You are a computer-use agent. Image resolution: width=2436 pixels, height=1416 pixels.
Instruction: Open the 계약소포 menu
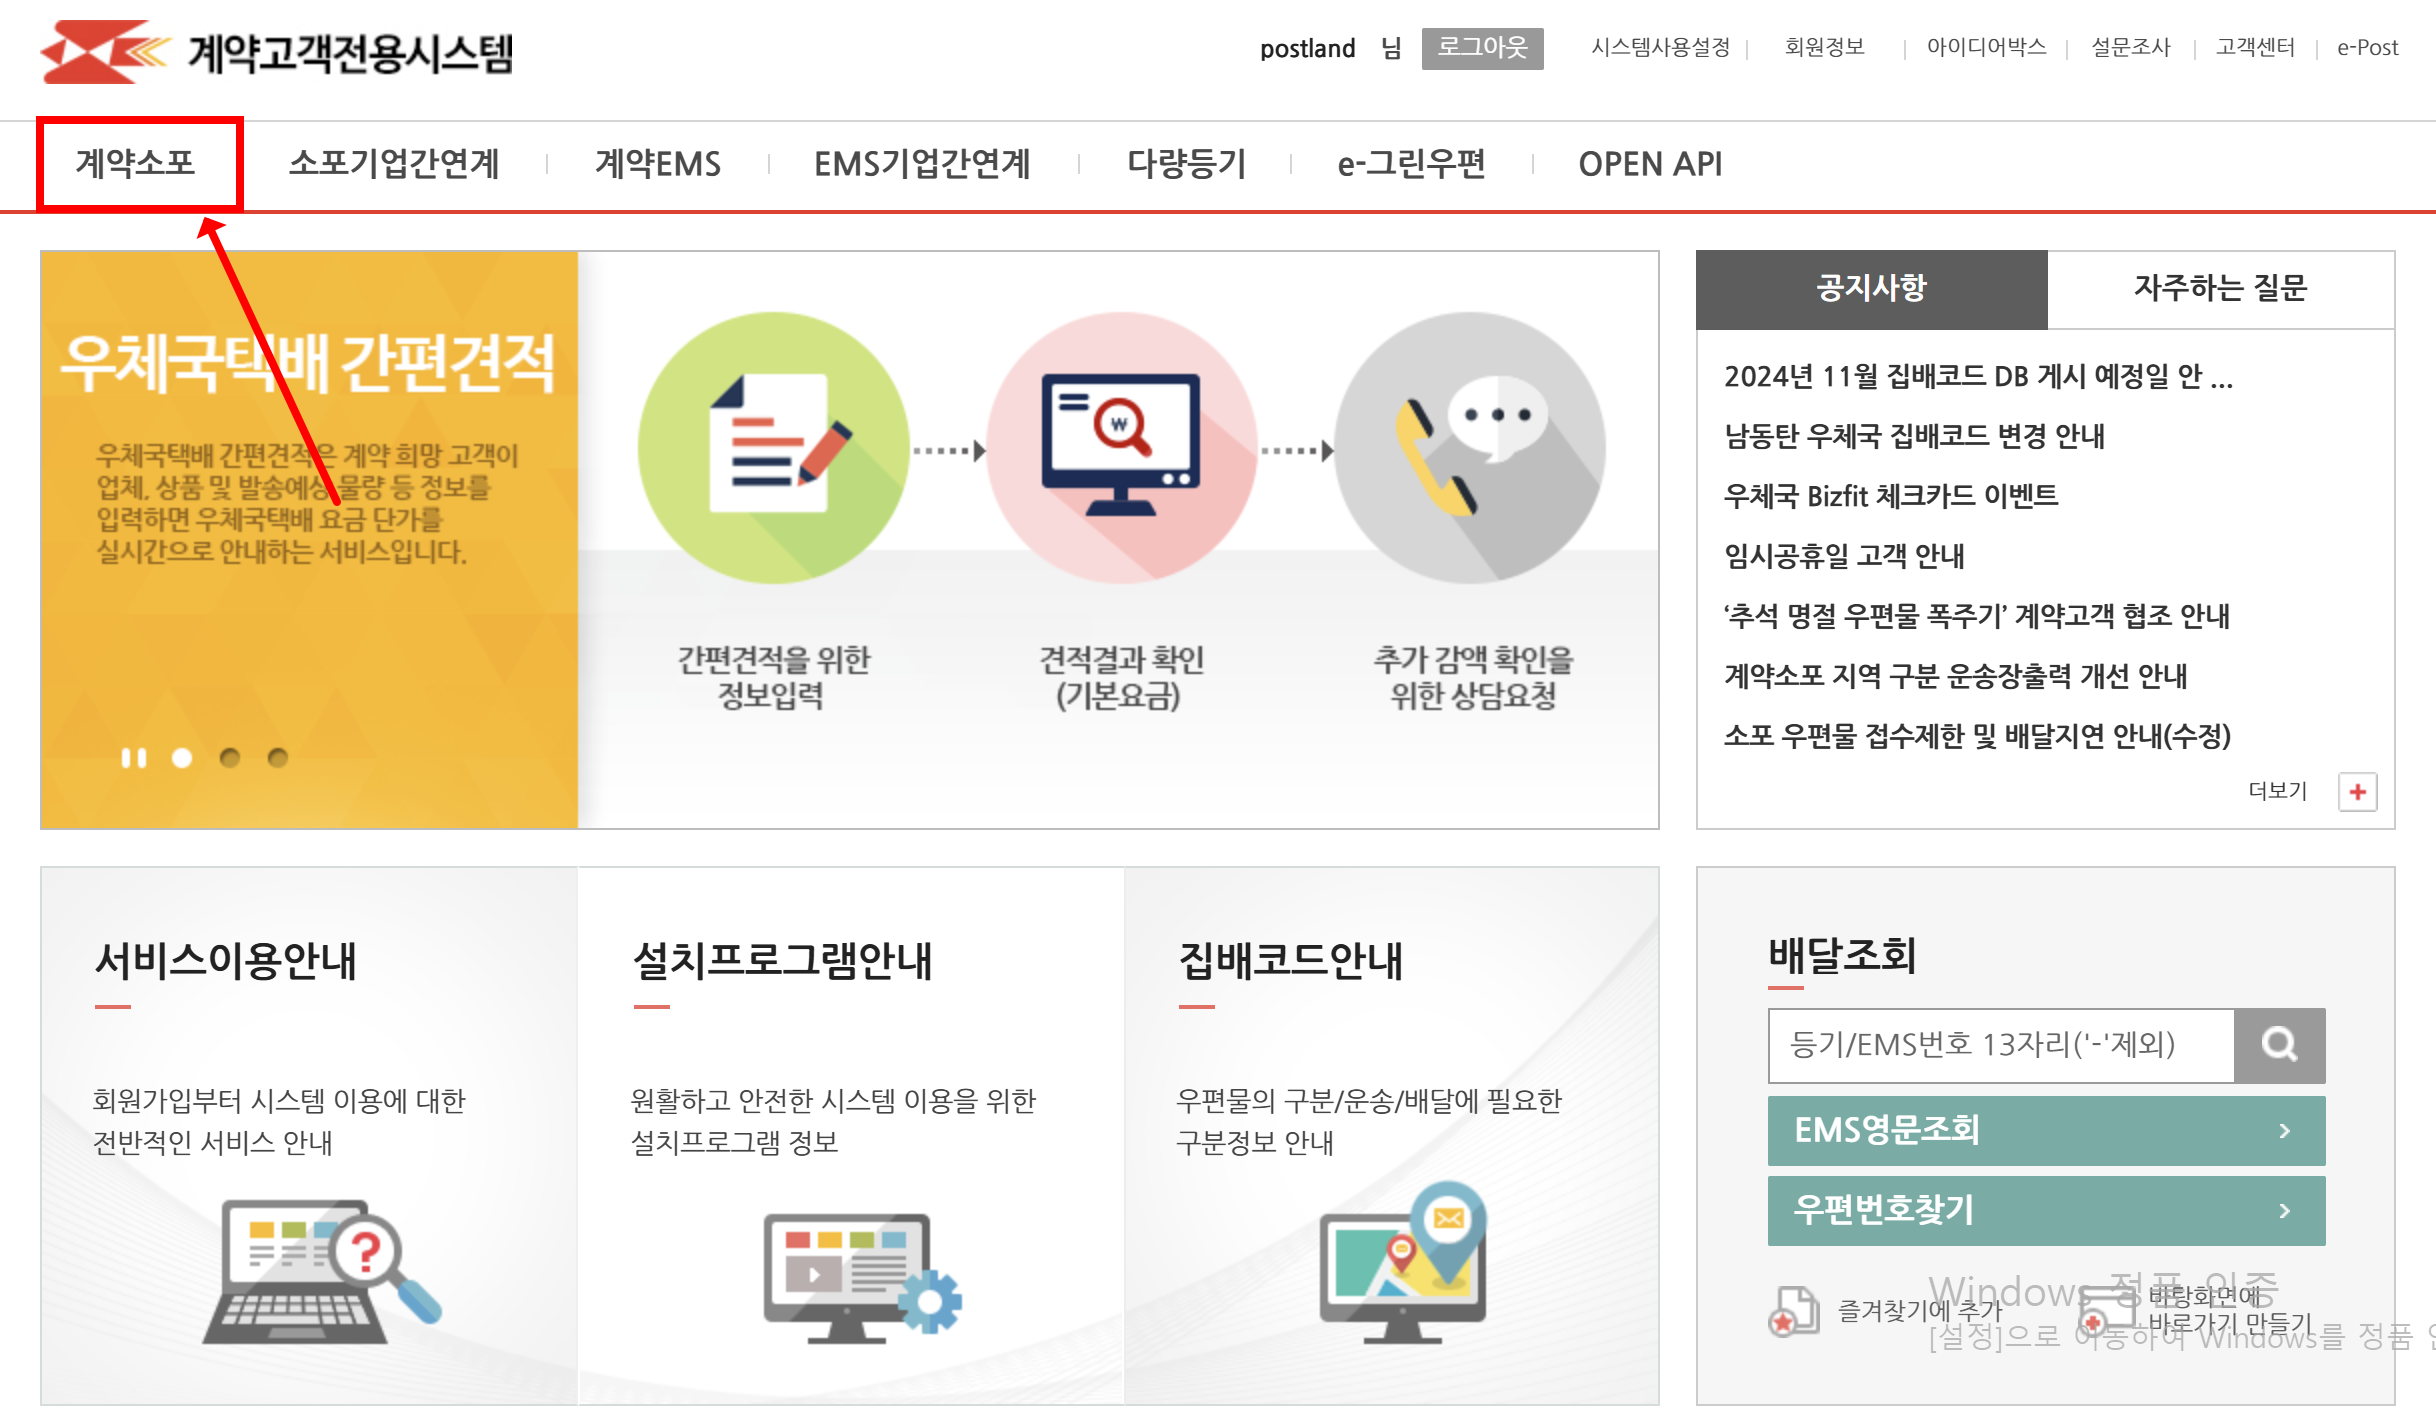pyautogui.click(x=136, y=164)
